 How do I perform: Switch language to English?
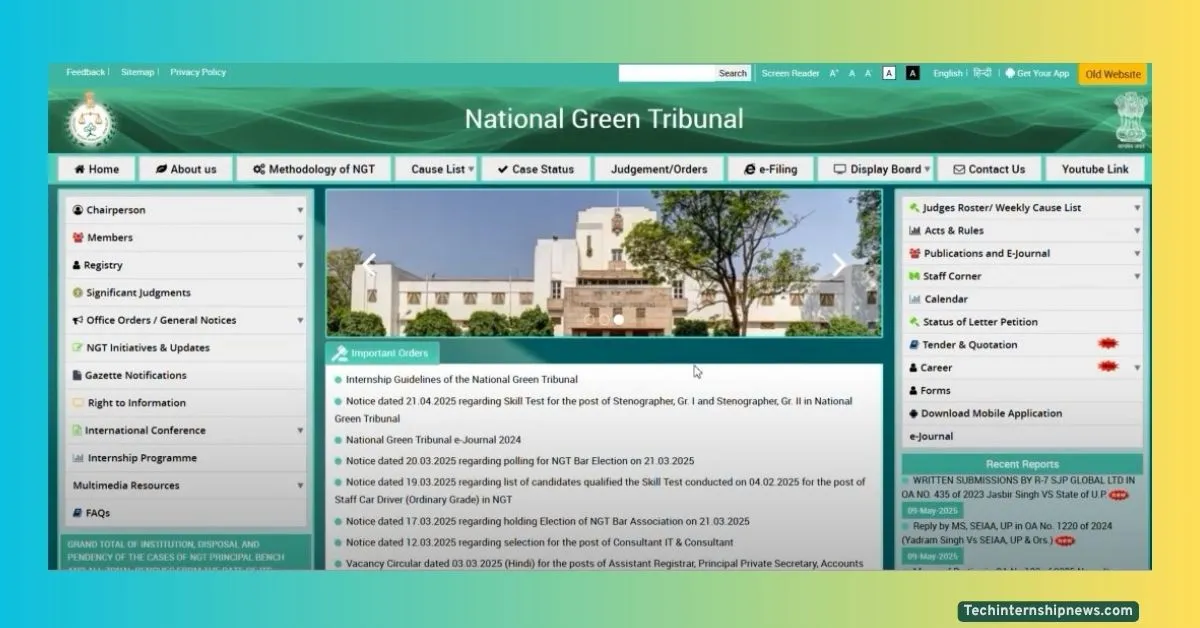click(947, 73)
